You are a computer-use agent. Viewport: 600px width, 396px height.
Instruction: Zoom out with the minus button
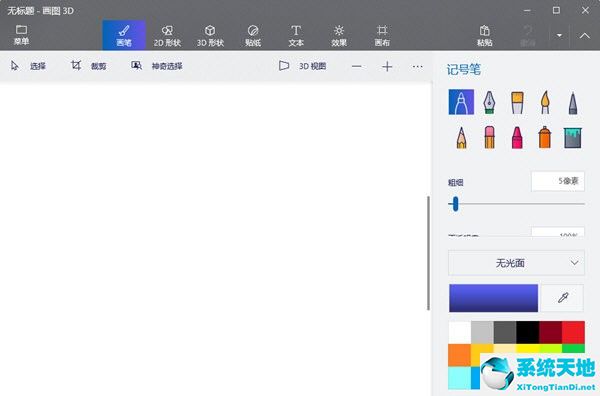pyautogui.click(x=357, y=67)
